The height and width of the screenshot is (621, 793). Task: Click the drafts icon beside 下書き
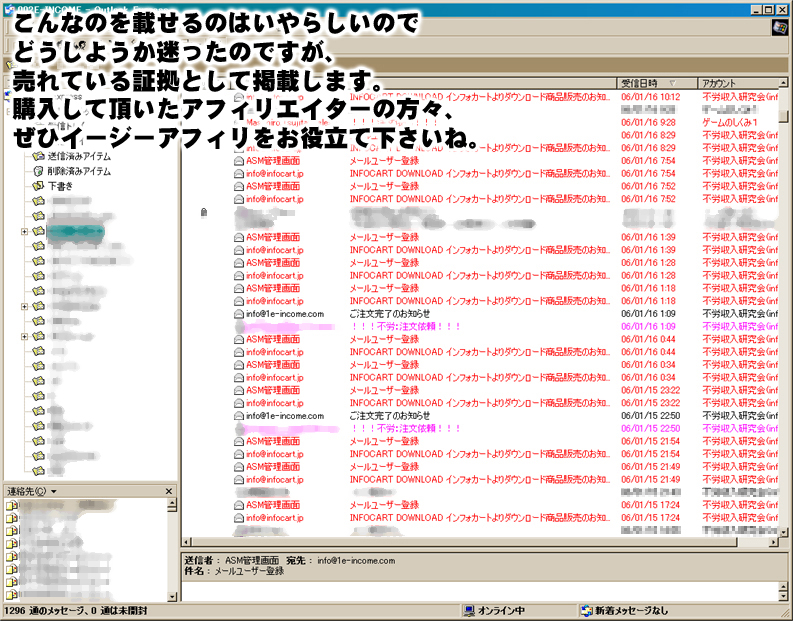(x=38, y=186)
